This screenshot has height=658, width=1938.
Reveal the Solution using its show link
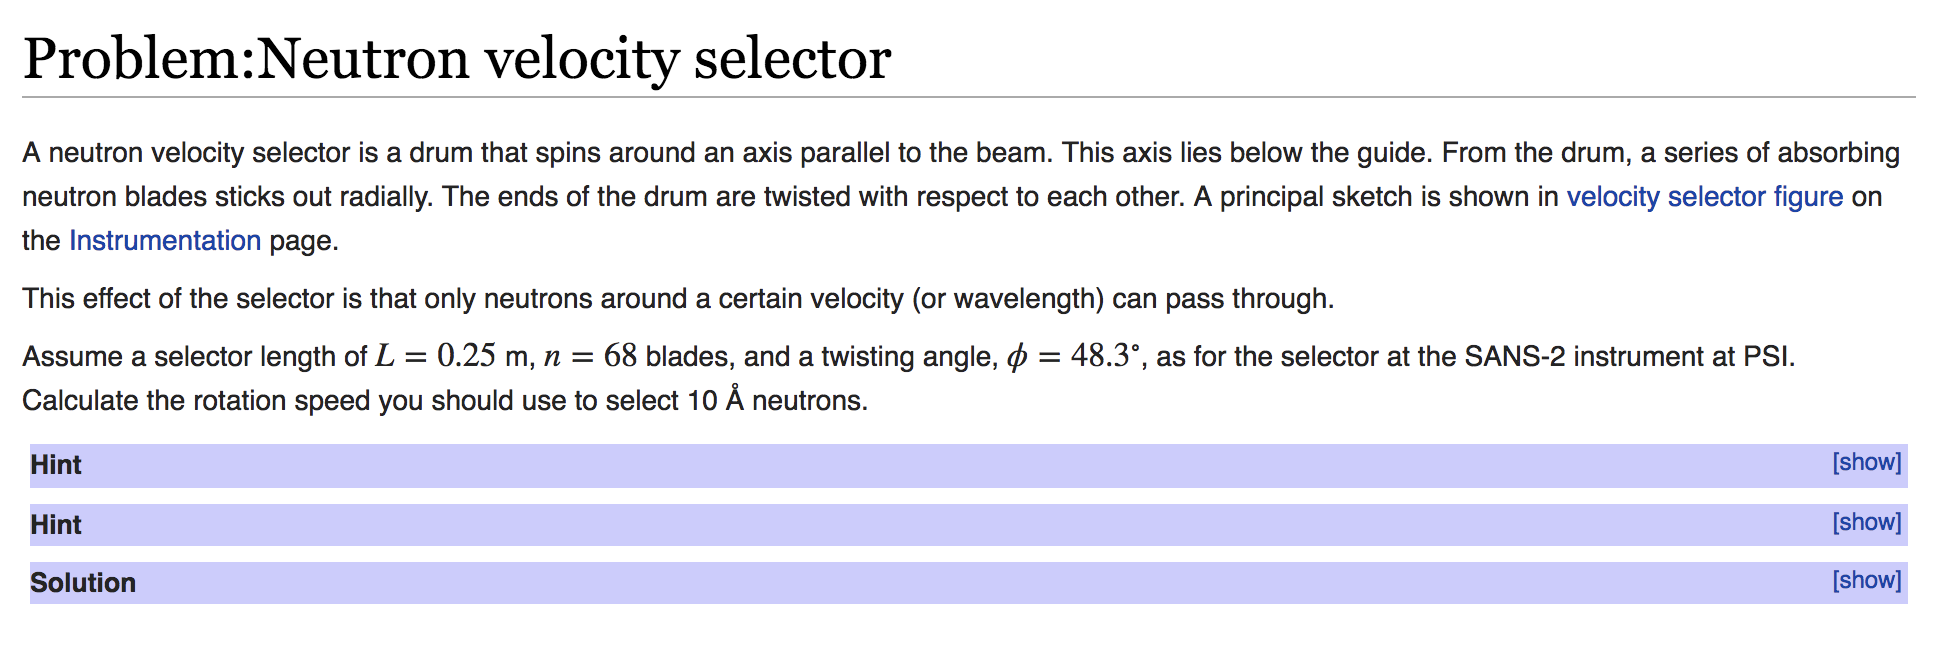(1866, 580)
